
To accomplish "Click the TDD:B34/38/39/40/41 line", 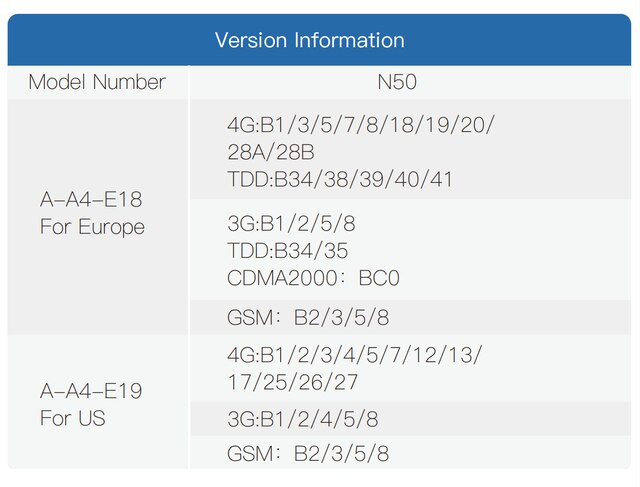I will click(340, 179).
